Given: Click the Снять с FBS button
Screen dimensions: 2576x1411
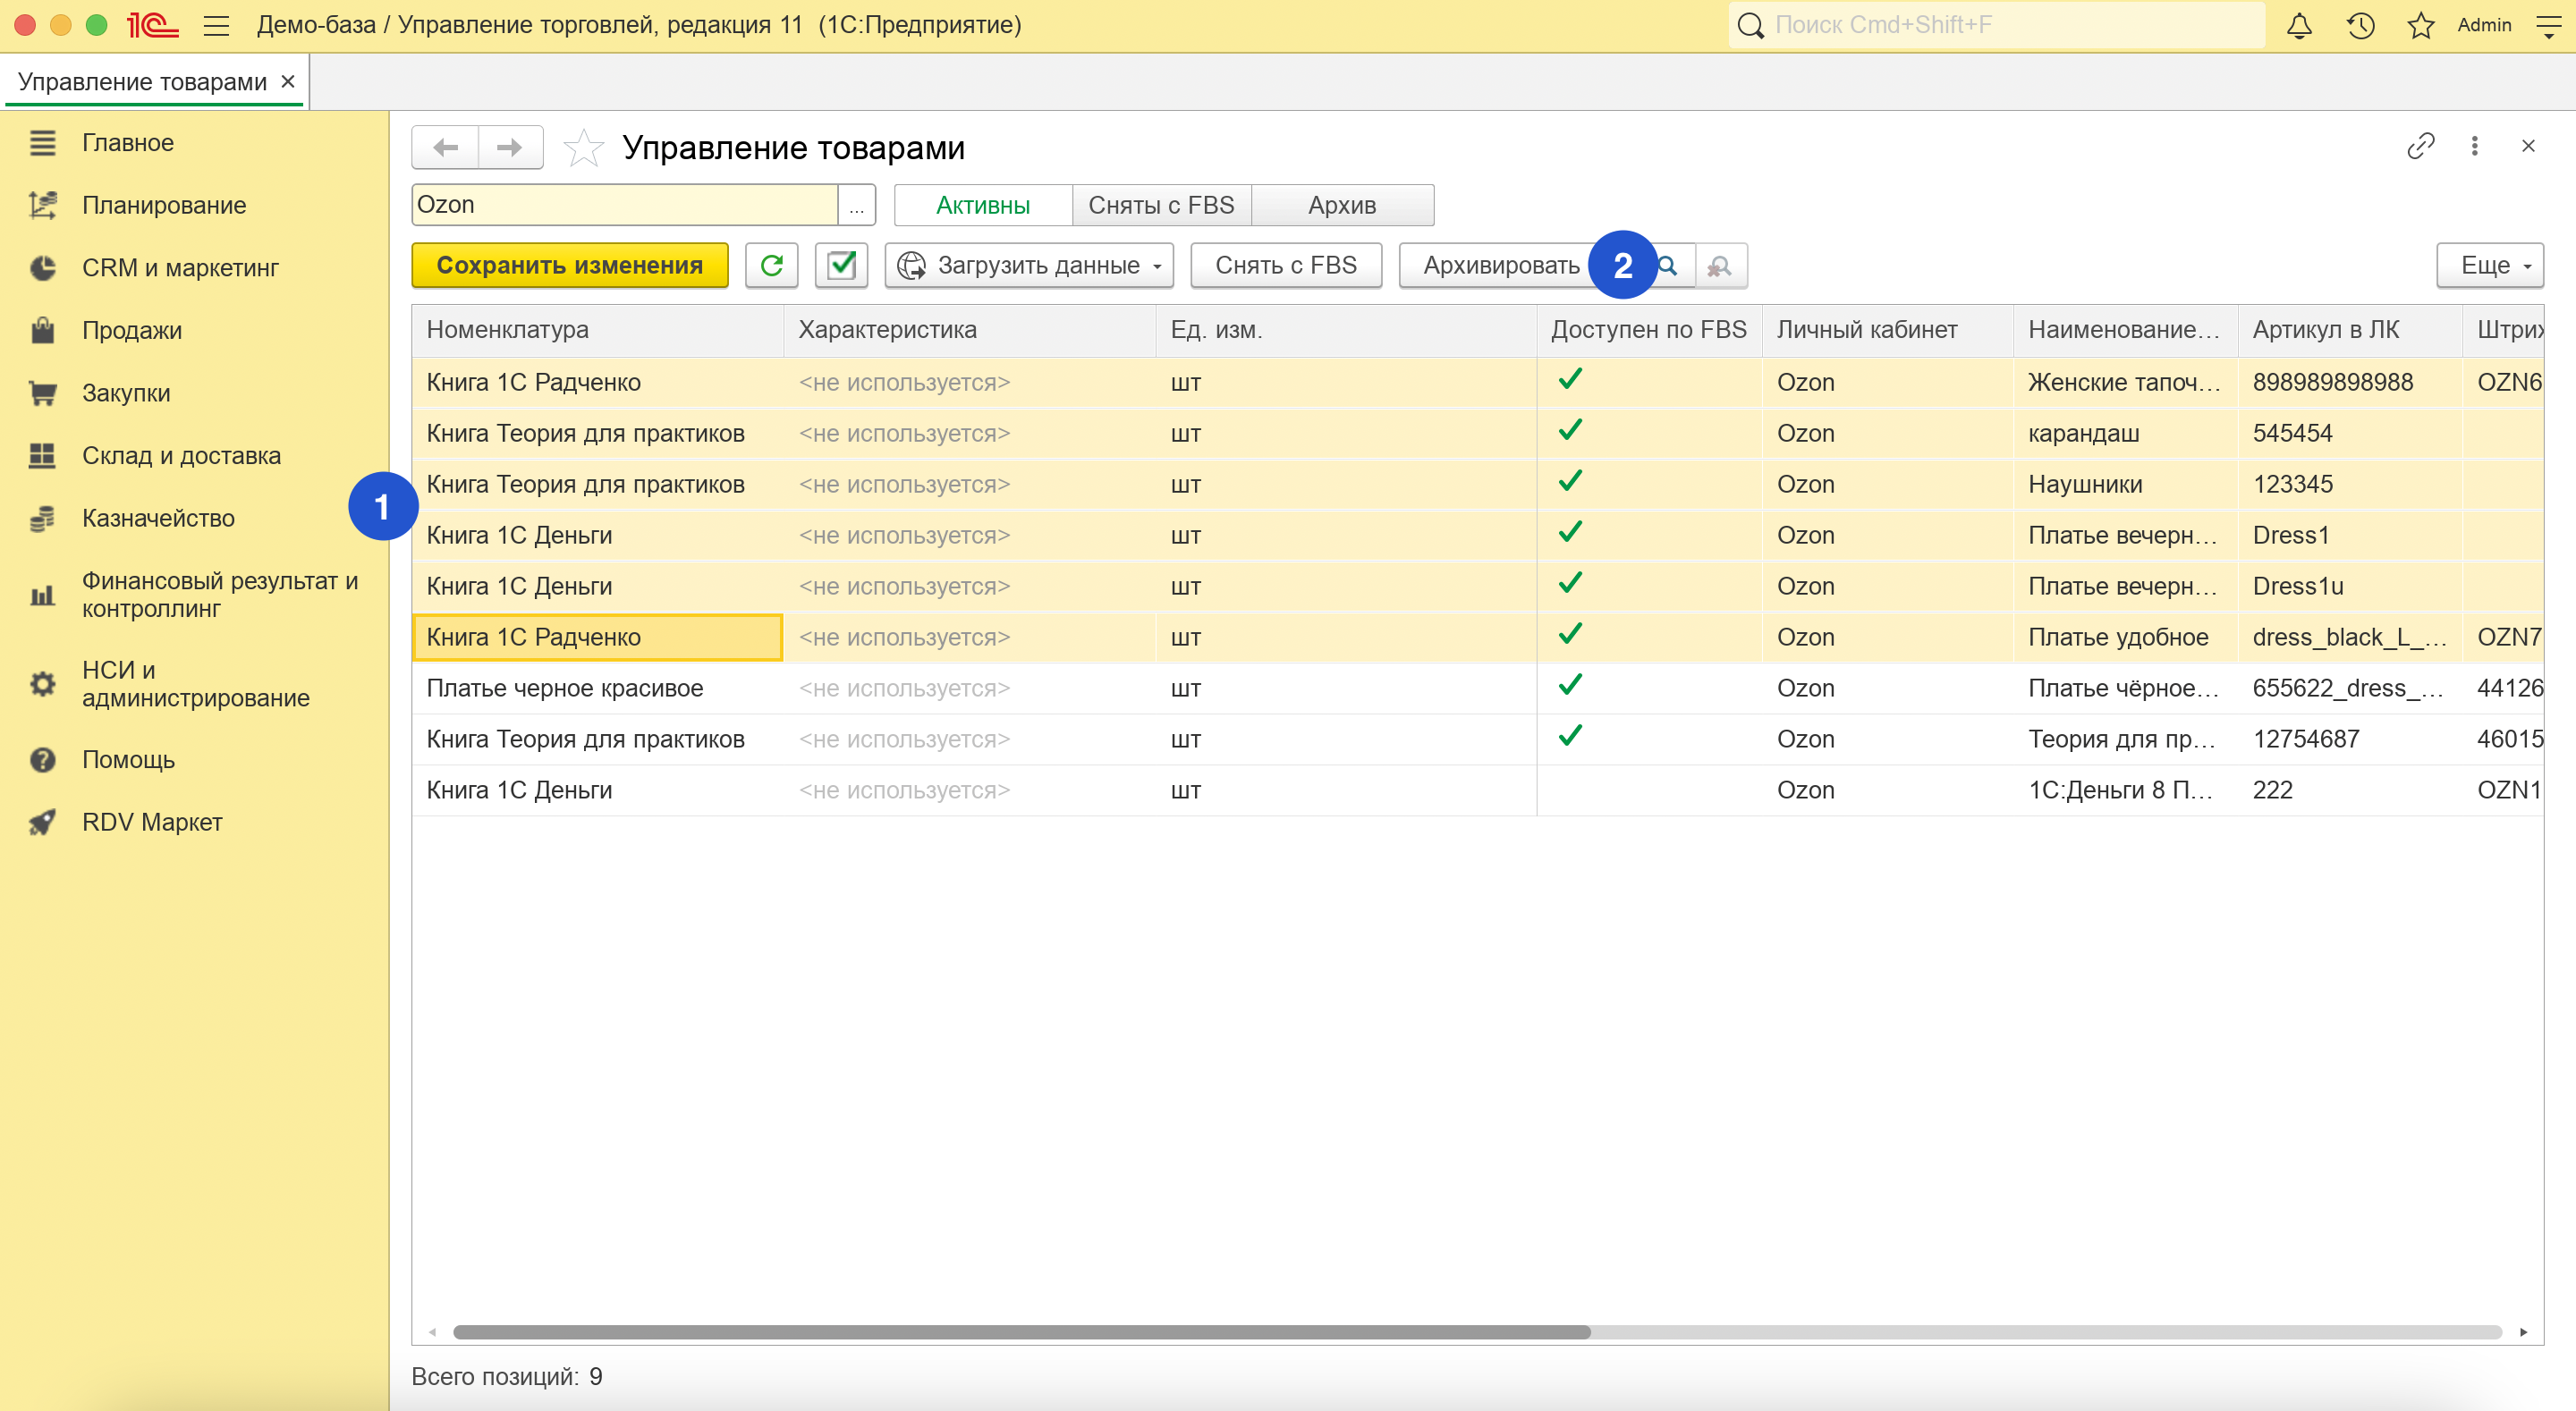Looking at the screenshot, I should (x=1285, y=265).
